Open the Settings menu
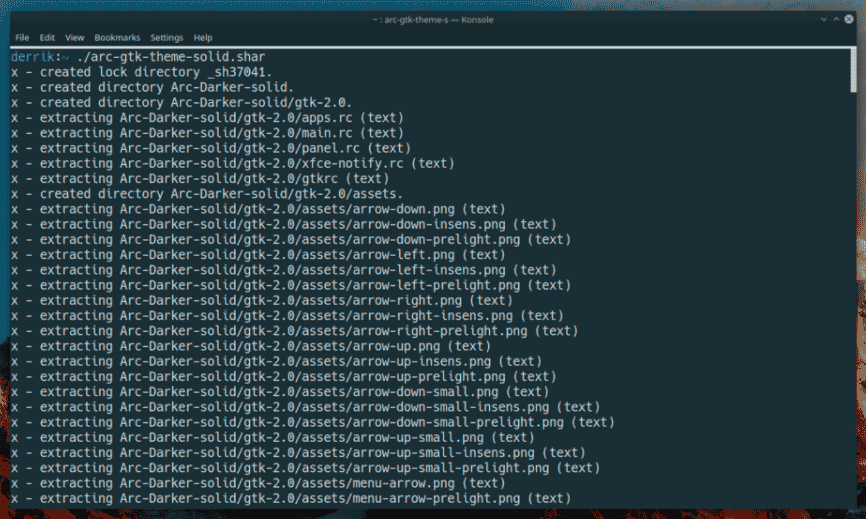866x519 pixels. (x=166, y=37)
